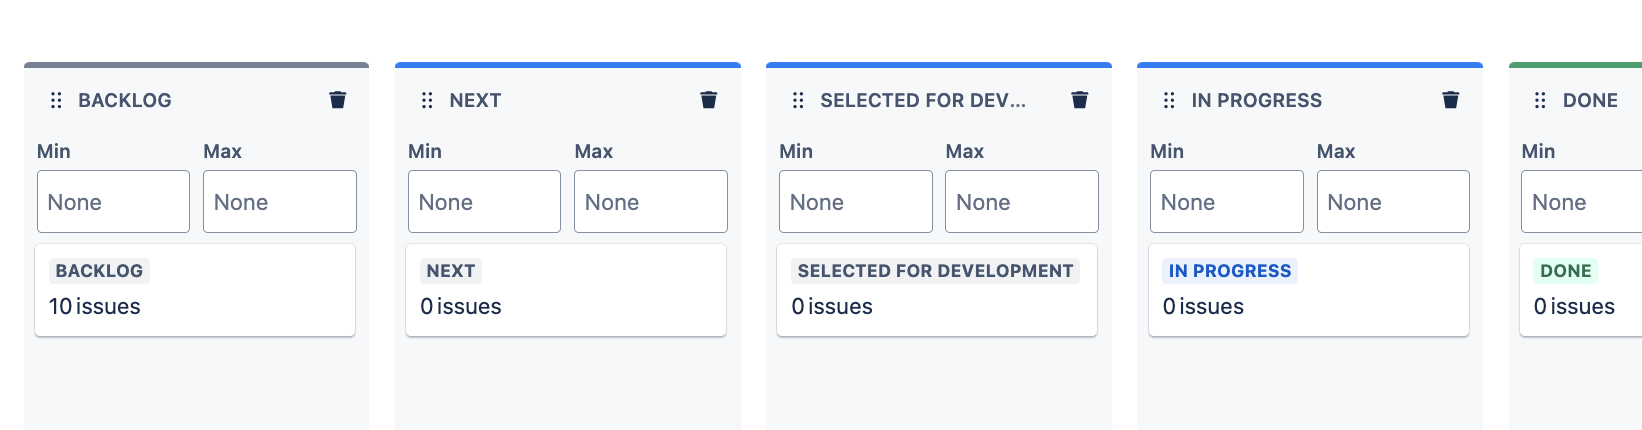
Task: Focus the Next column Min field
Action: (484, 202)
